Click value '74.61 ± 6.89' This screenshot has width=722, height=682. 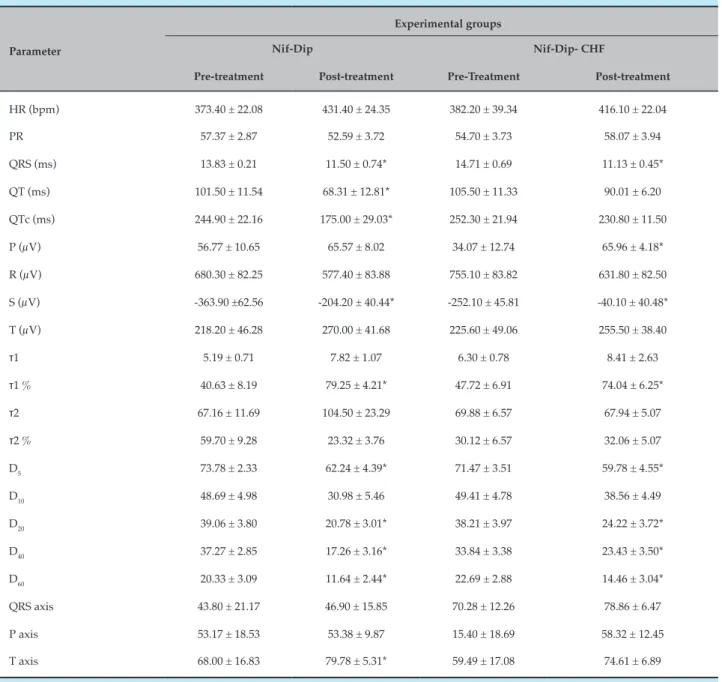(x=632, y=661)
